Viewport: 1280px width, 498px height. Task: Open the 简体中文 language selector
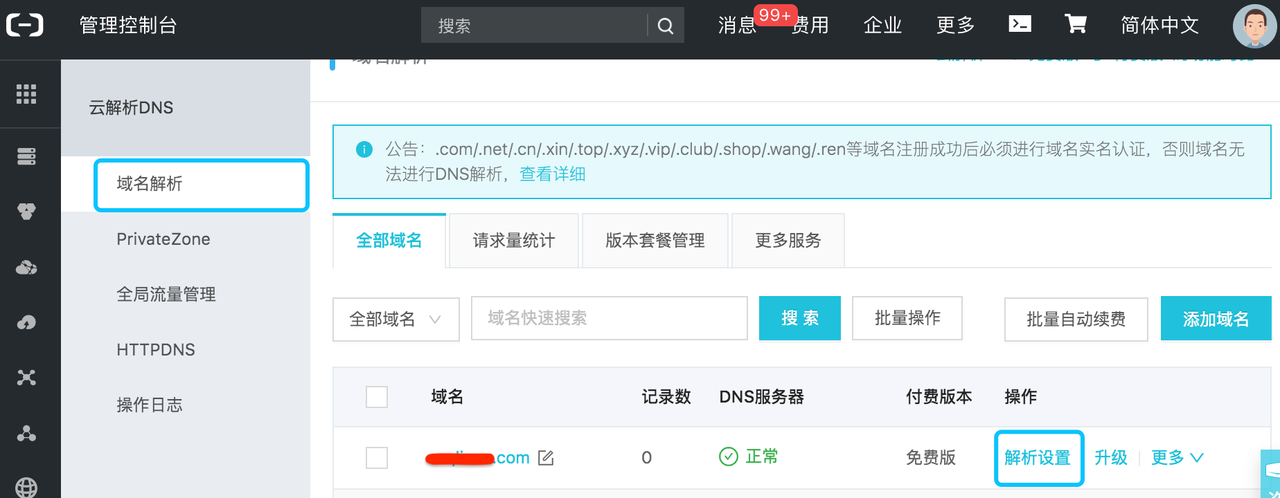[1160, 26]
